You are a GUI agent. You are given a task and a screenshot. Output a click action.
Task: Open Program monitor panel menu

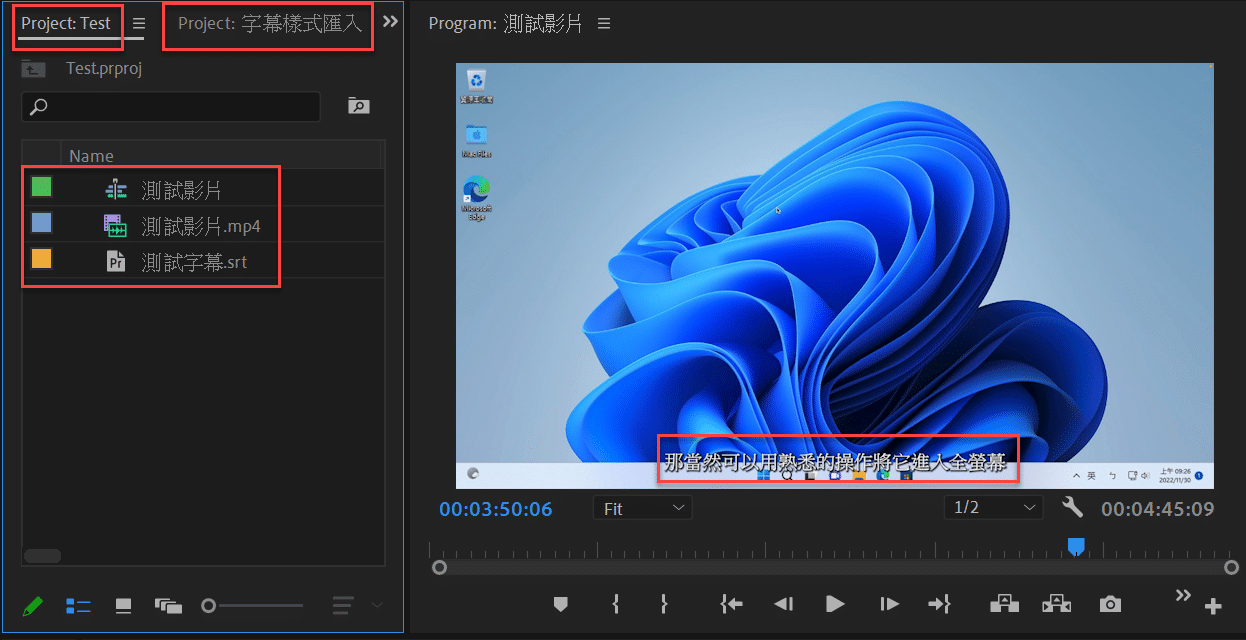(603, 23)
